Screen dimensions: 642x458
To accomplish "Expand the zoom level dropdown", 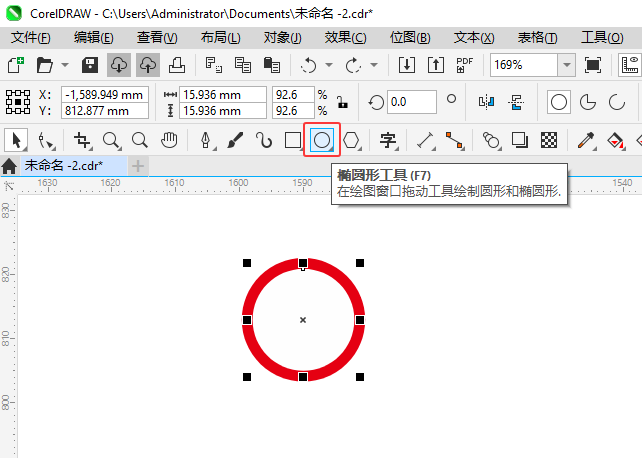I will coord(567,65).
